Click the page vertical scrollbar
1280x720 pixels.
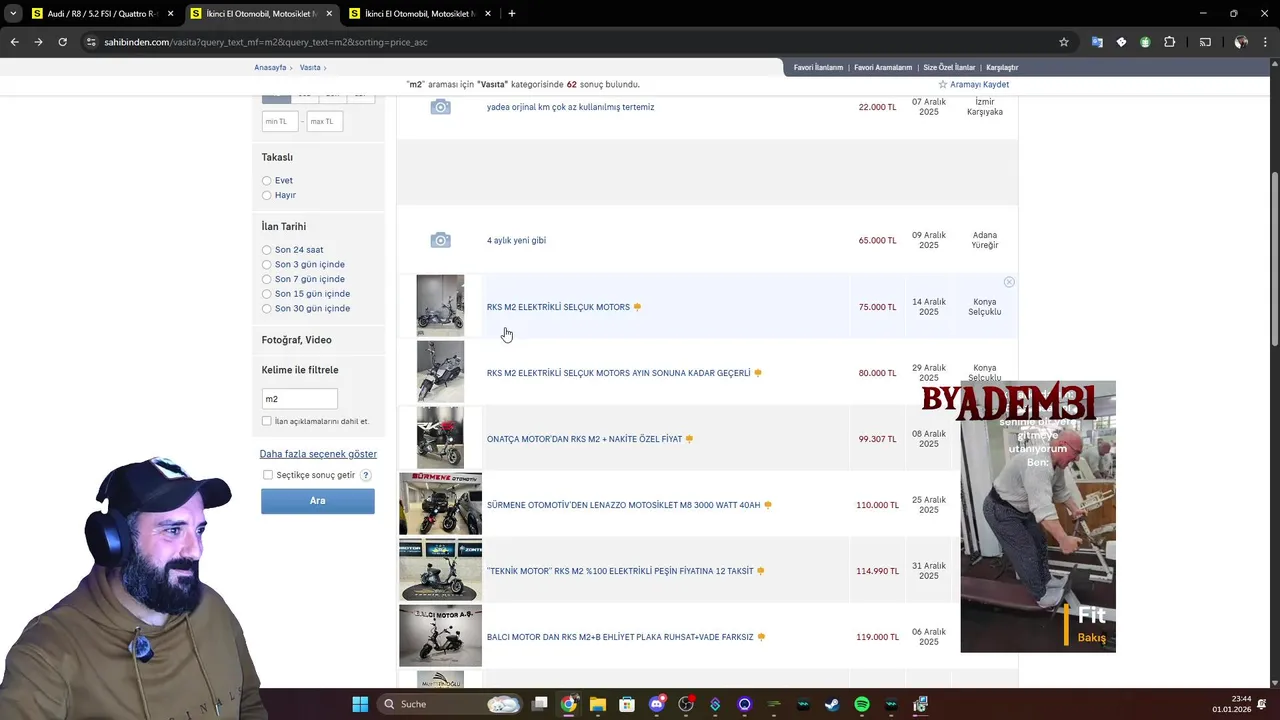1274,260
